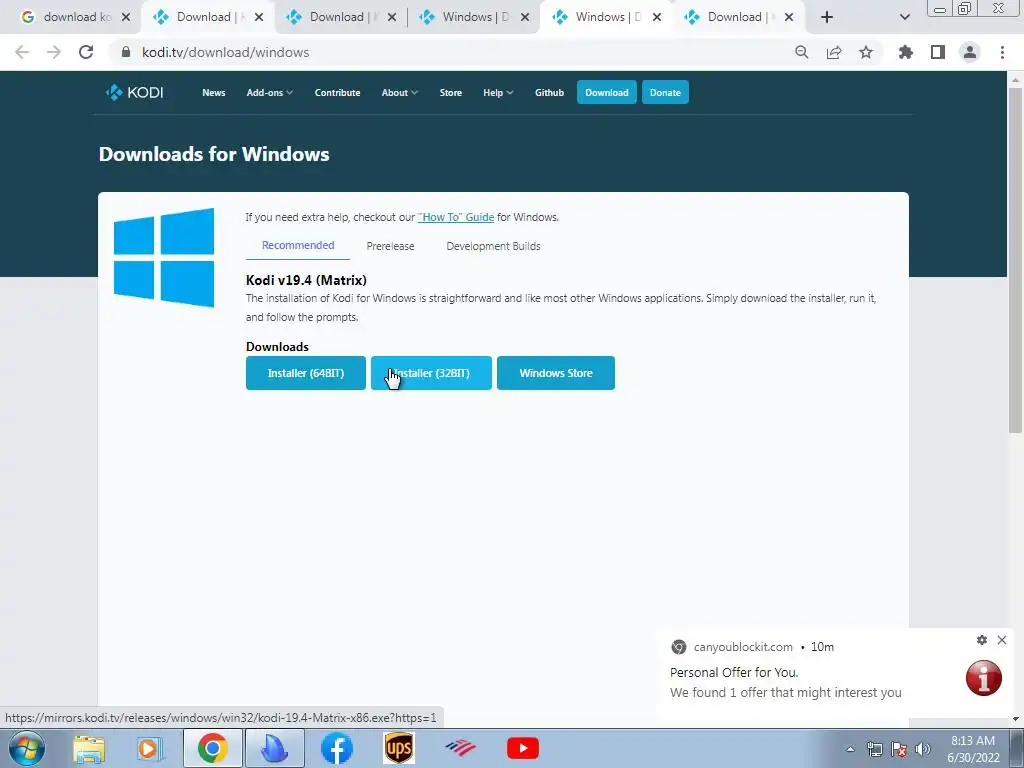Screen dimensions: 1024x768
Task: Open a new tab with the plus button
Action: pyautogui.click(x=827, y=17)
